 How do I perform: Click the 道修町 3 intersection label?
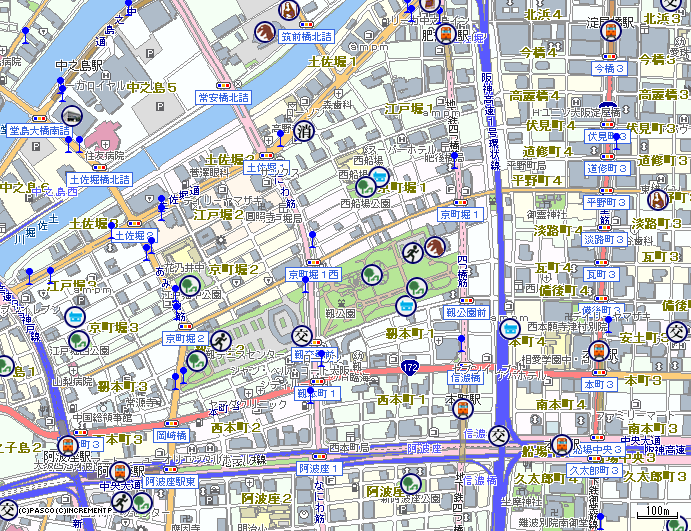(x=609, y=169)
